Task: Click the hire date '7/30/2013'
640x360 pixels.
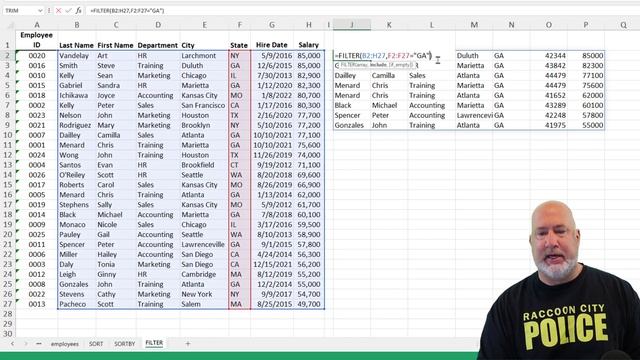Action: click(272, 76)
